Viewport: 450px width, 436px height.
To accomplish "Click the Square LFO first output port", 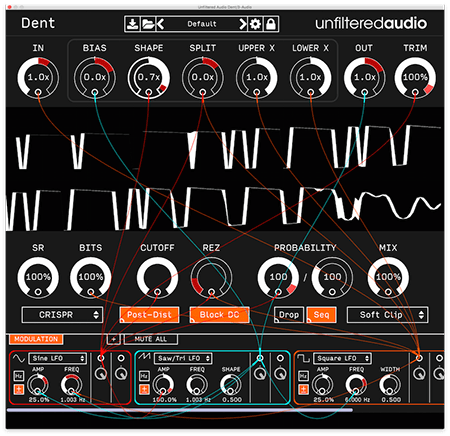I will (x=419, y=358).
